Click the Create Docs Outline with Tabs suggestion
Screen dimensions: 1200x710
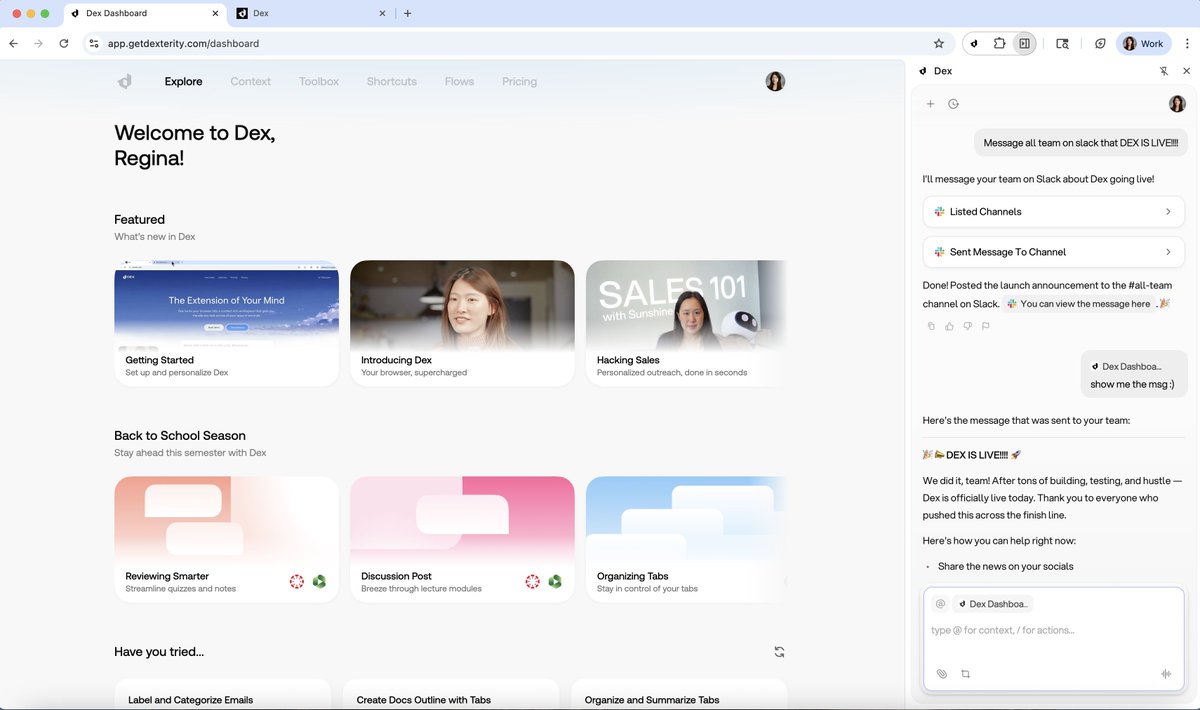pos(451,695)
